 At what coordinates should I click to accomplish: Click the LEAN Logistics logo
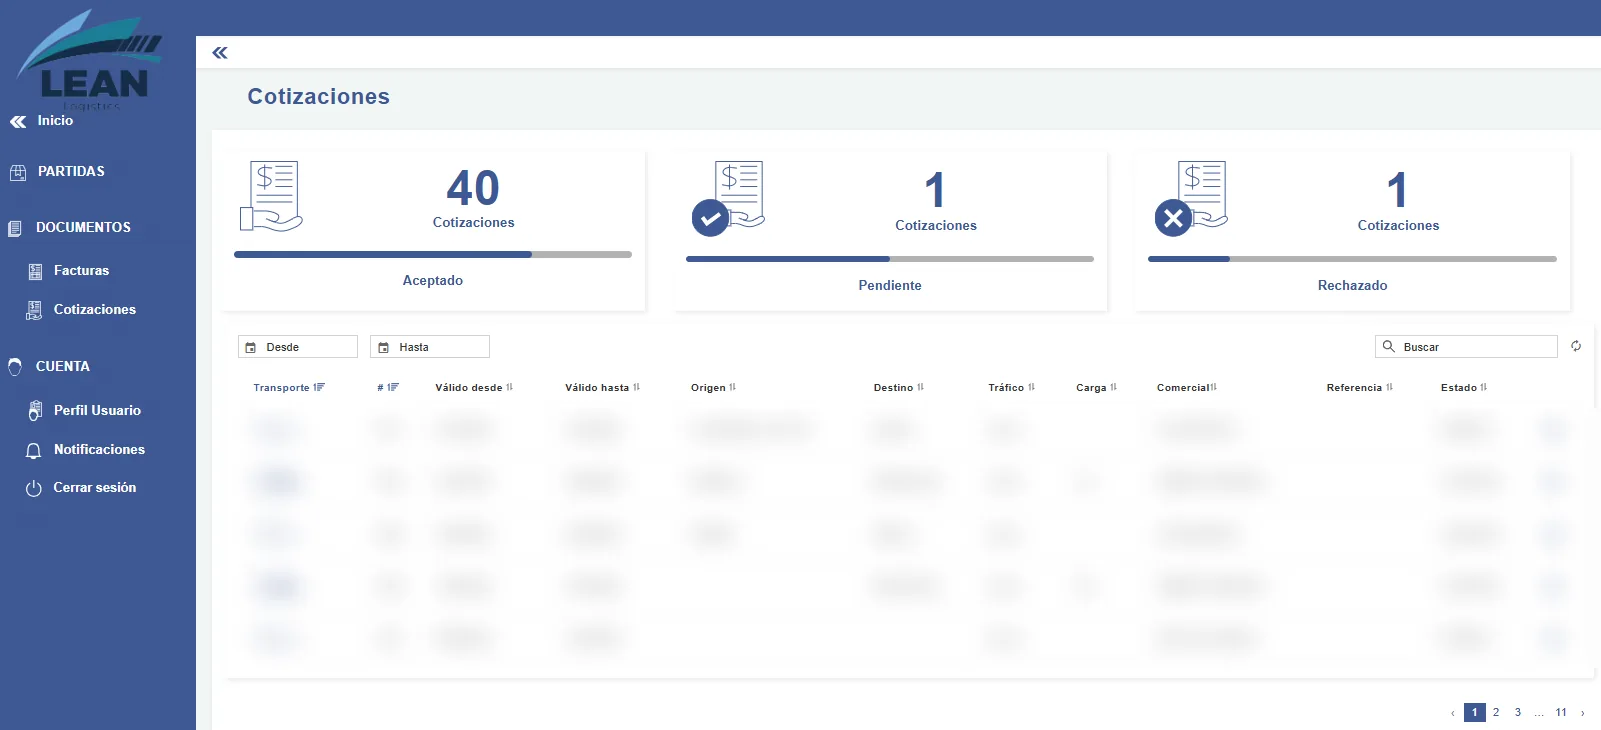(89, 59)
